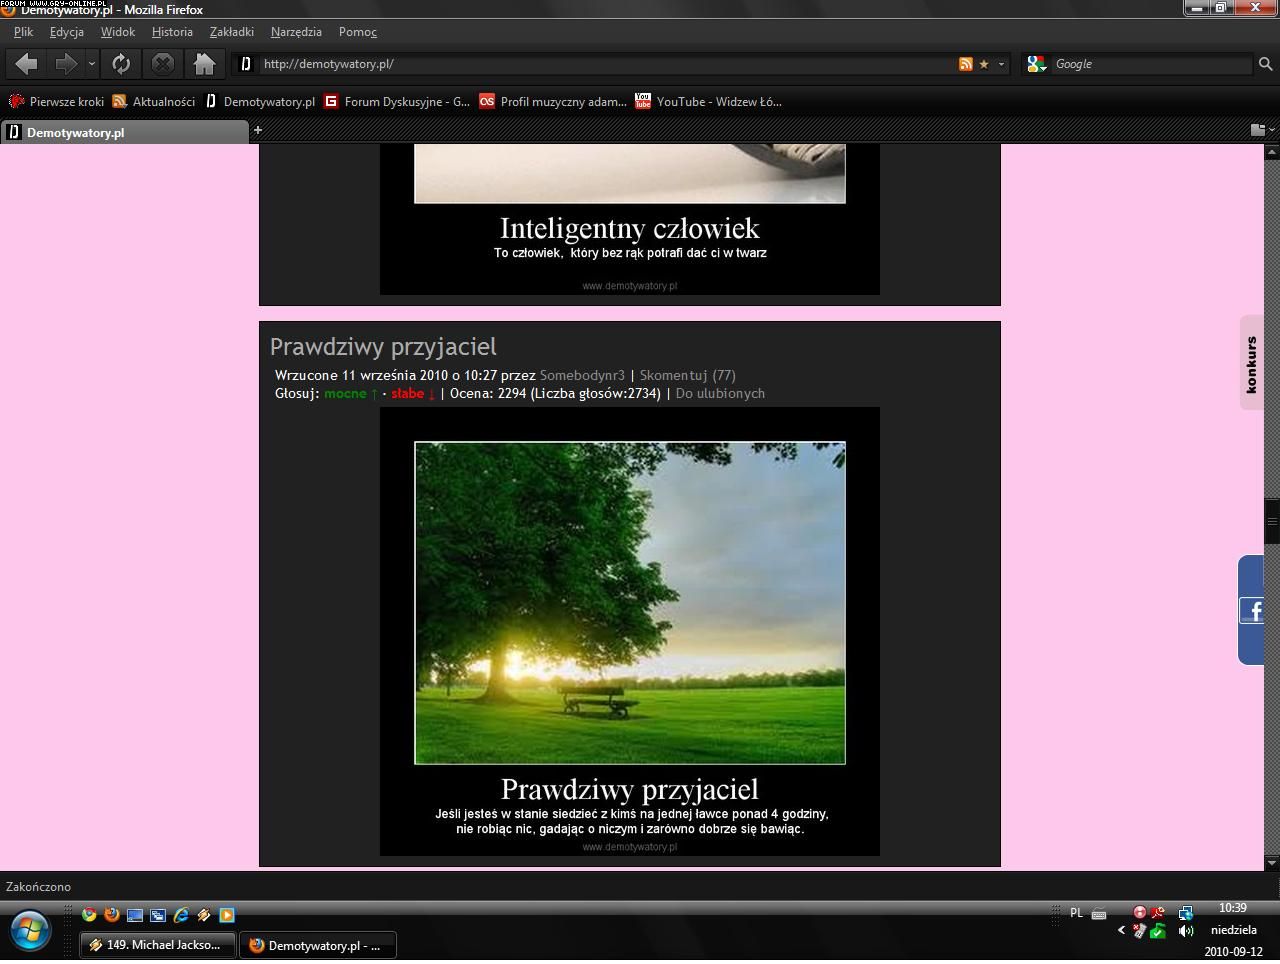Launch Internet Explorer from Quick Launch
This screenshot has width=1280, height=964.
(181, 915)
